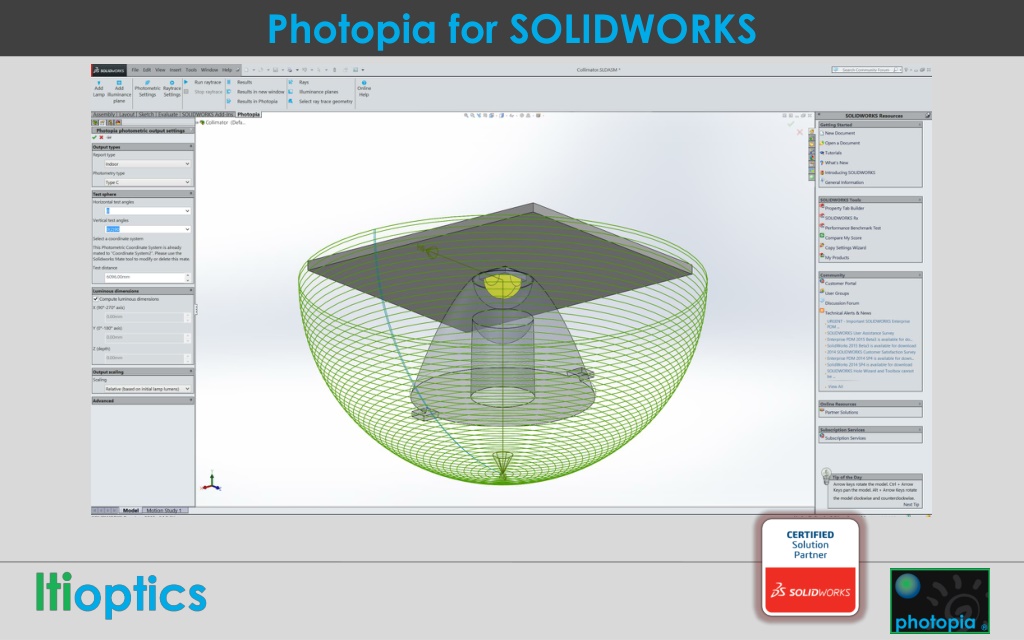Switch to the Sketch tab

146,114
